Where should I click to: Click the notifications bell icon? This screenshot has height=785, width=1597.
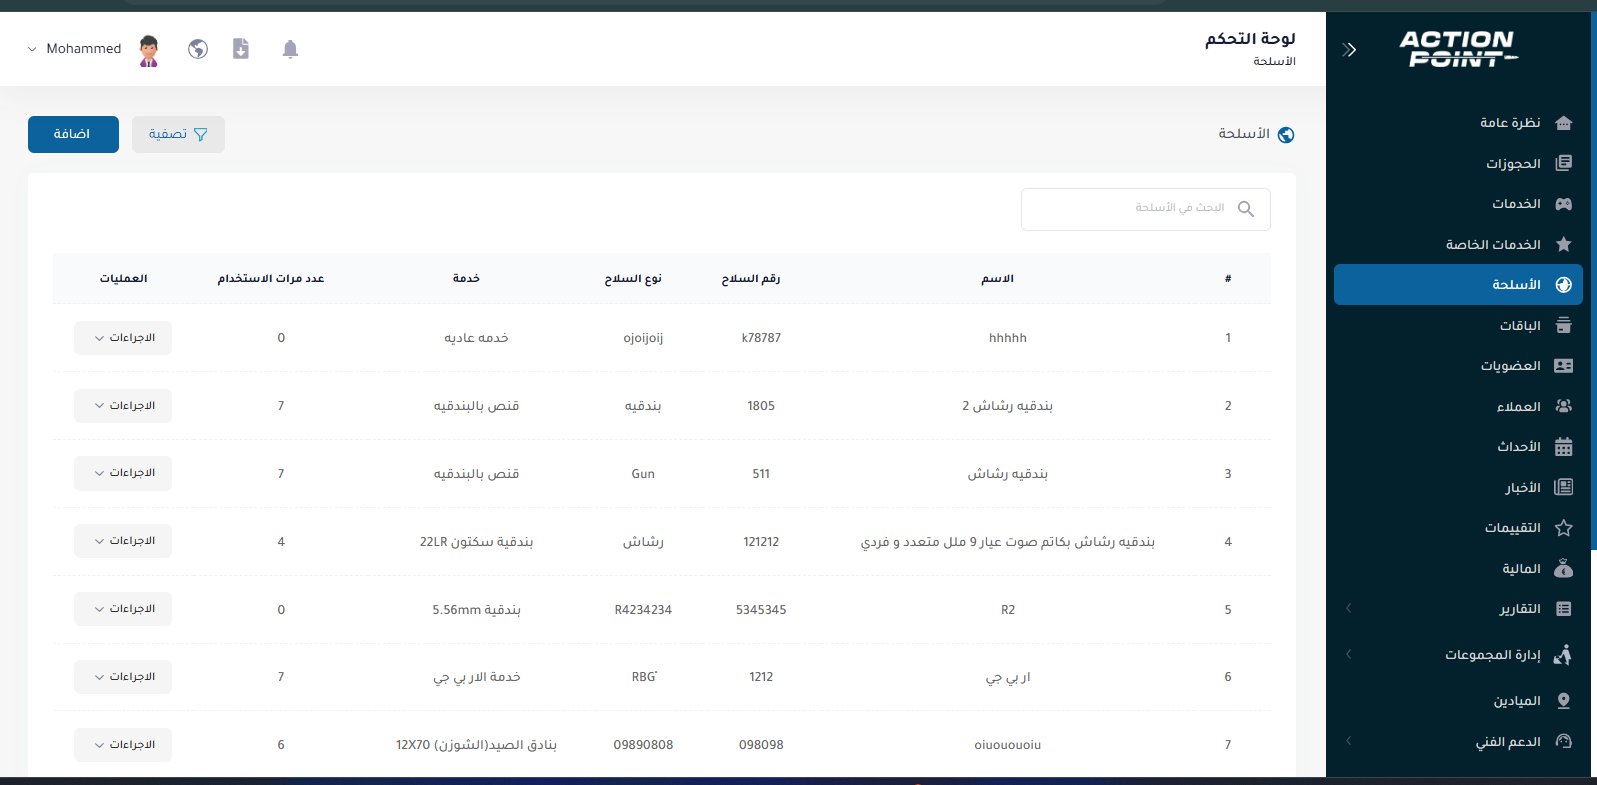[290, 49]
